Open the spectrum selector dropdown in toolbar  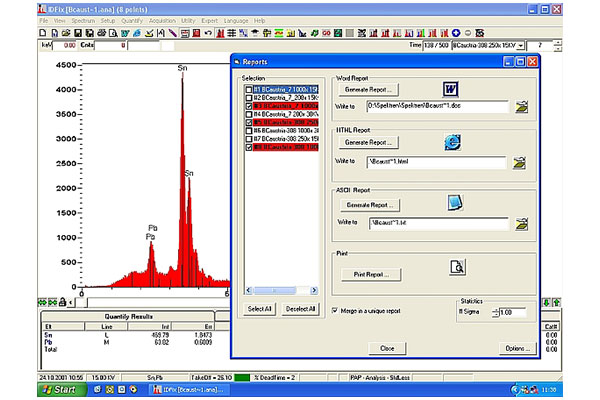[x=520, y=46]
